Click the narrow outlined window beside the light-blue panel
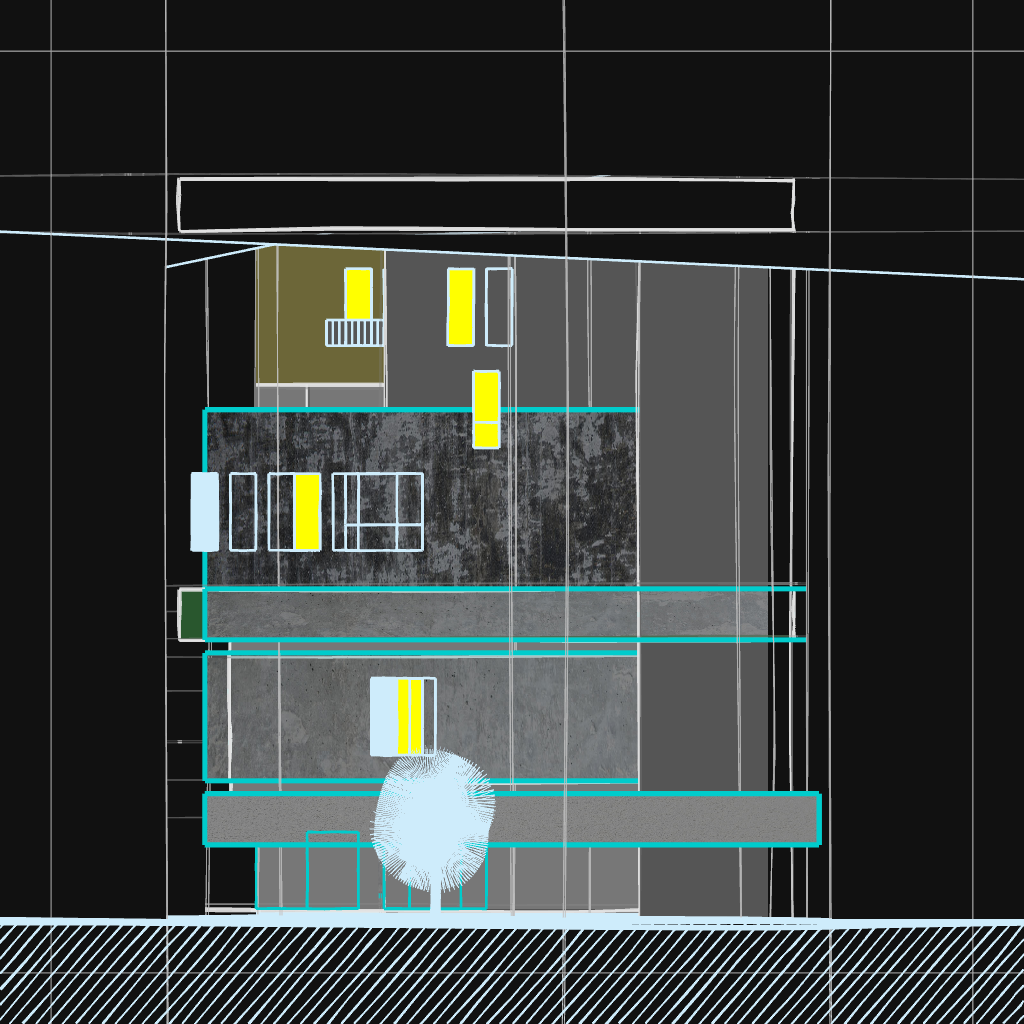Image resolution: width=1024 pixels, height=1024 pixels. [243, 512]
